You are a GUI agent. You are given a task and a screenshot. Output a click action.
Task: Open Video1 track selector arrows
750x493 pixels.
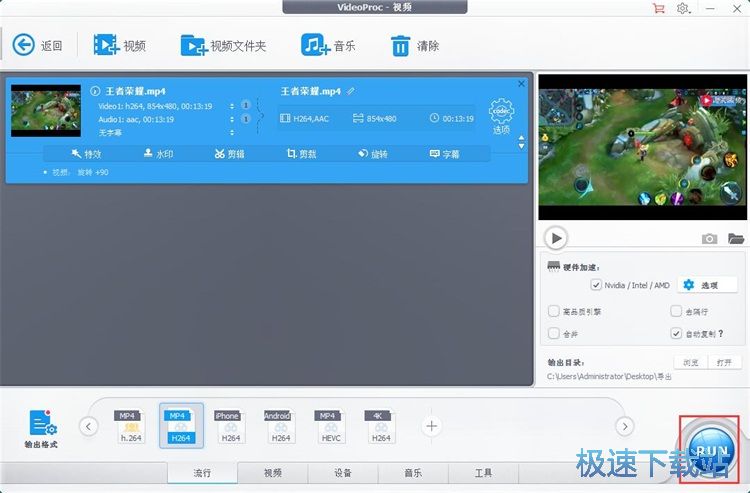pyautogui.click(x=232, y=106)
